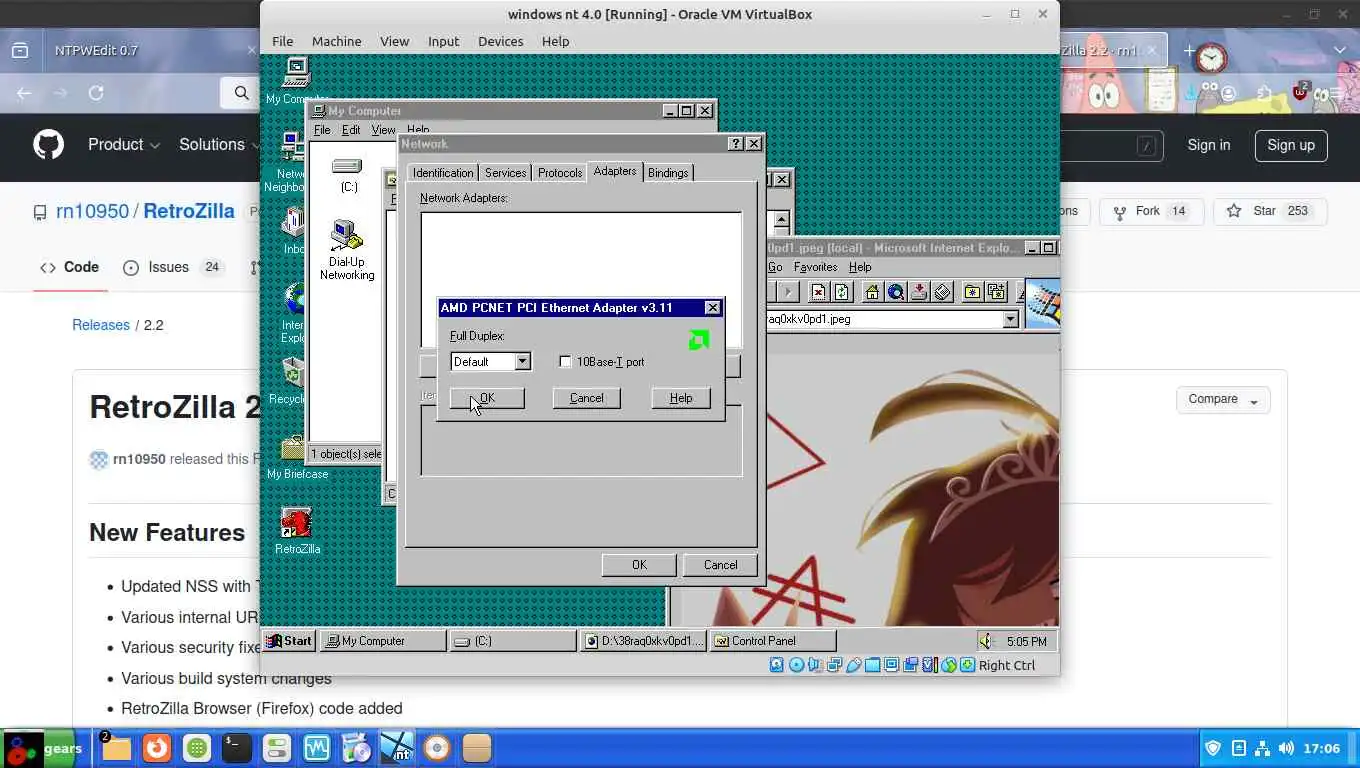Click the Print icon in Internet Explorer toolbar
The height and width of the screenshot is (768, 1360).
(x=943, y=292)
